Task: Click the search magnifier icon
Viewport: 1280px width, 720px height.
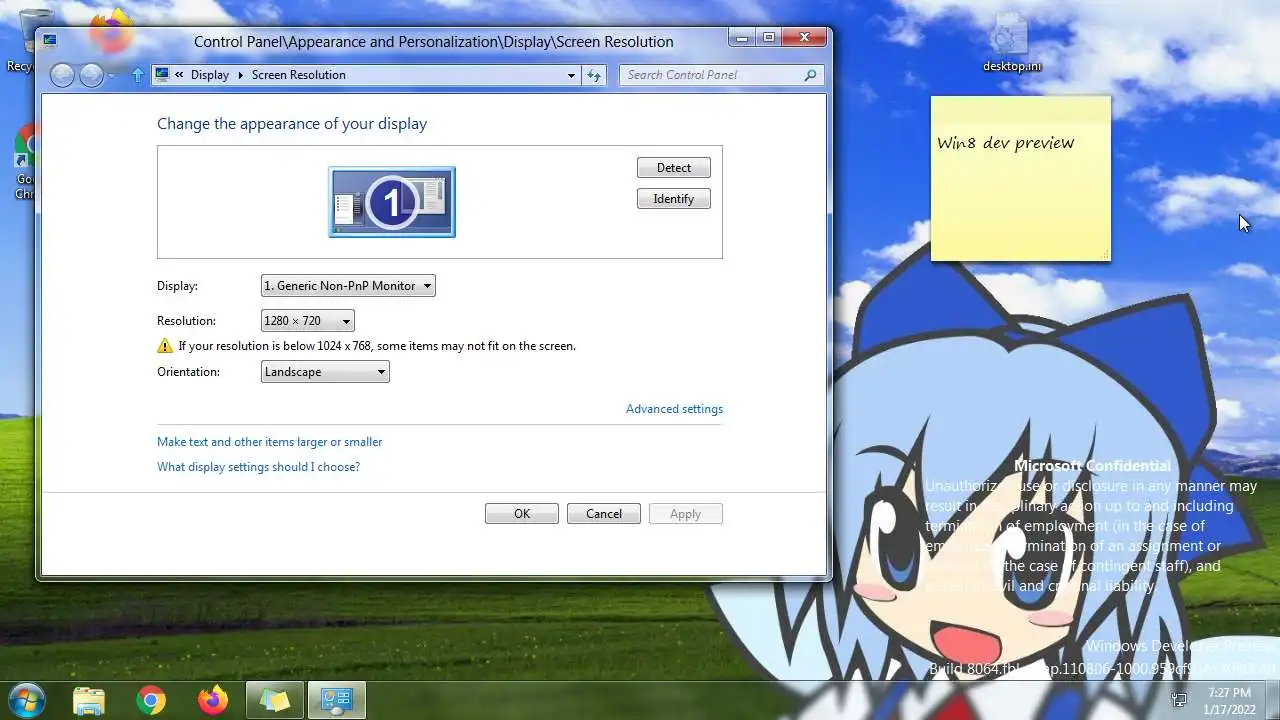Action: click(x=810, y=75)
